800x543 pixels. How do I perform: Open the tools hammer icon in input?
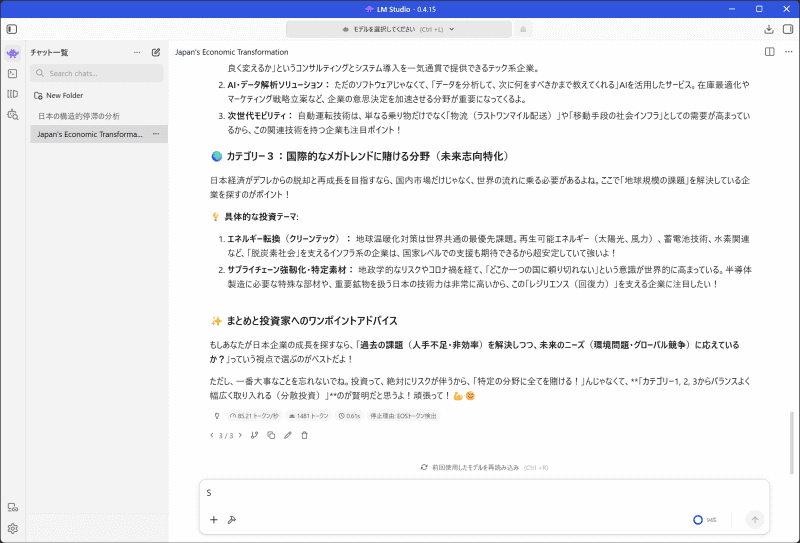point(232,520)
